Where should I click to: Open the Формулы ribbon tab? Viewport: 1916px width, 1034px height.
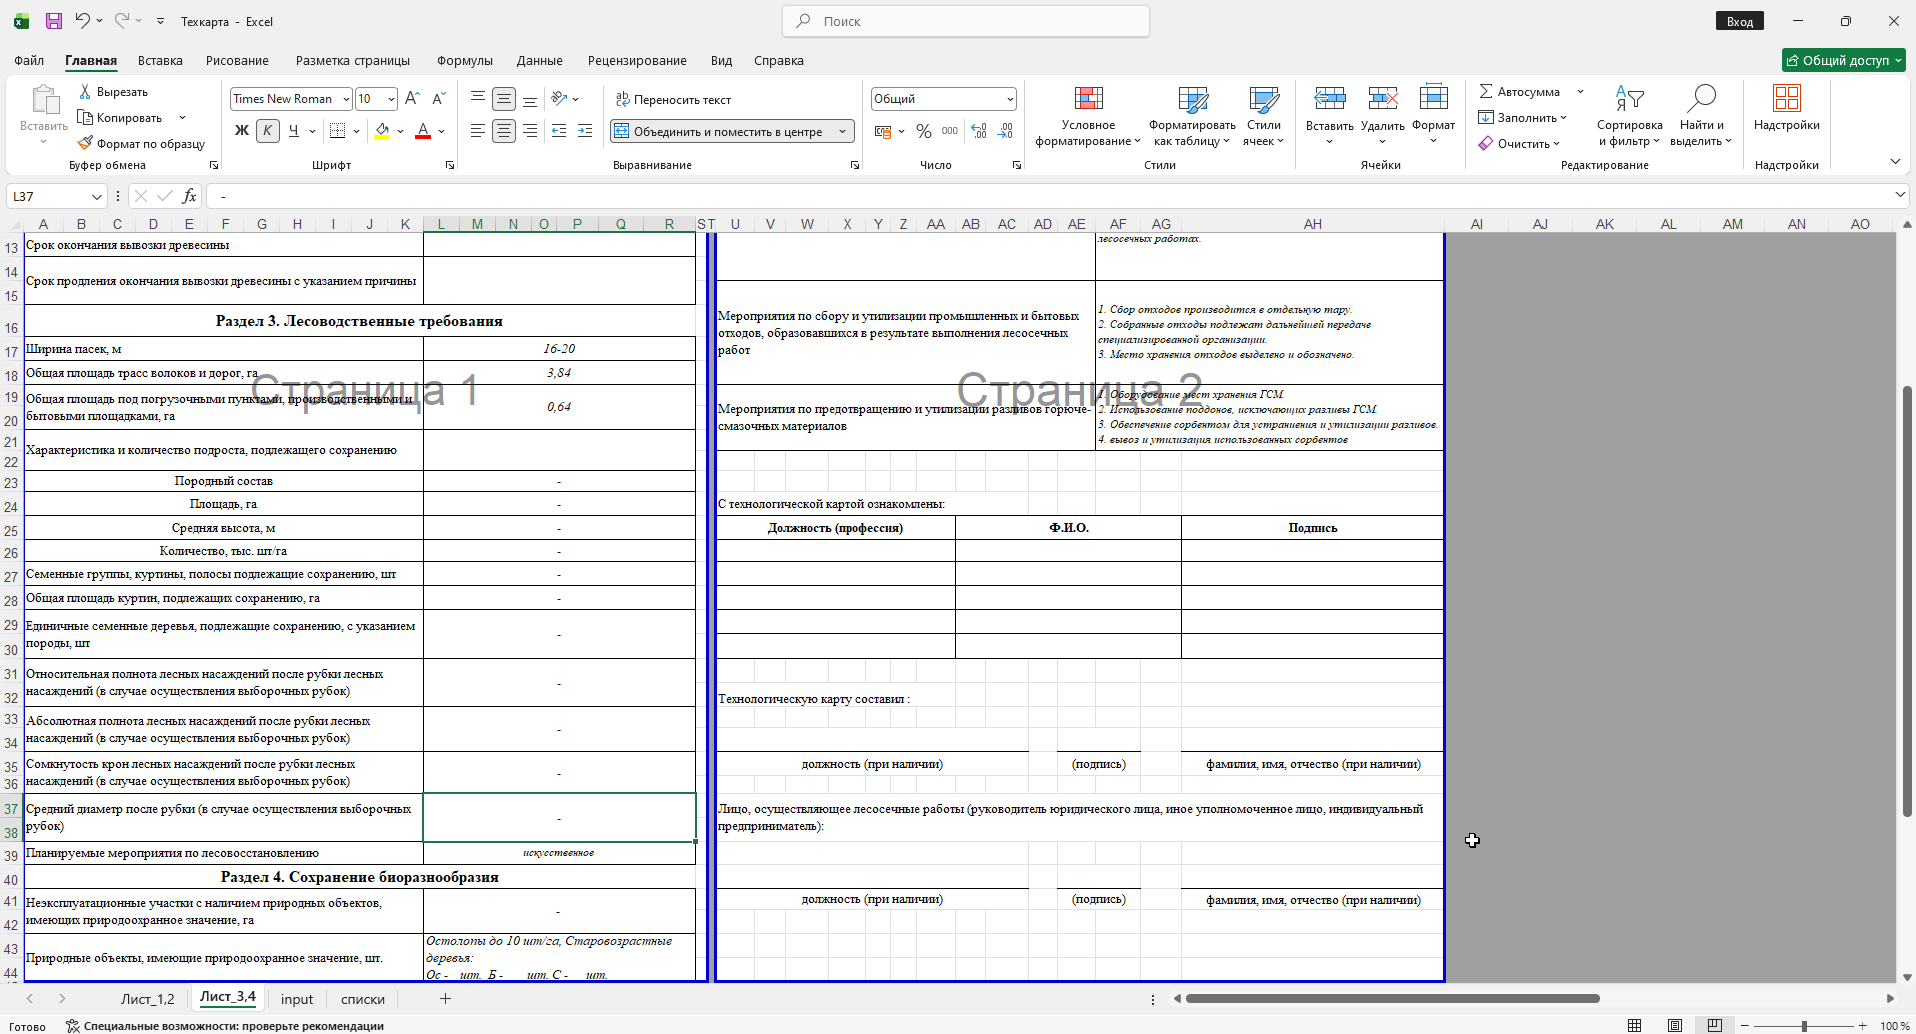tap(465, 61)
